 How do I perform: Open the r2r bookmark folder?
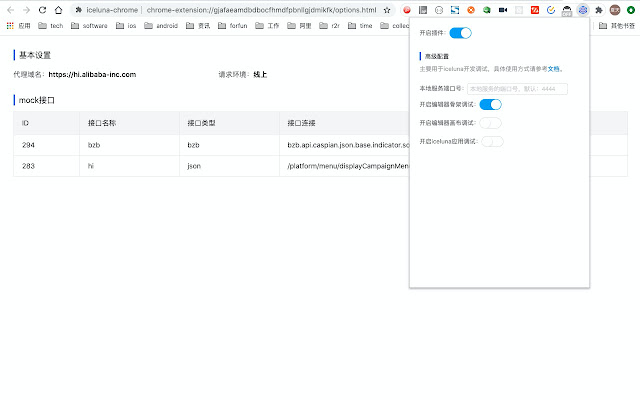pyautogui.click(x=329, y=26)
